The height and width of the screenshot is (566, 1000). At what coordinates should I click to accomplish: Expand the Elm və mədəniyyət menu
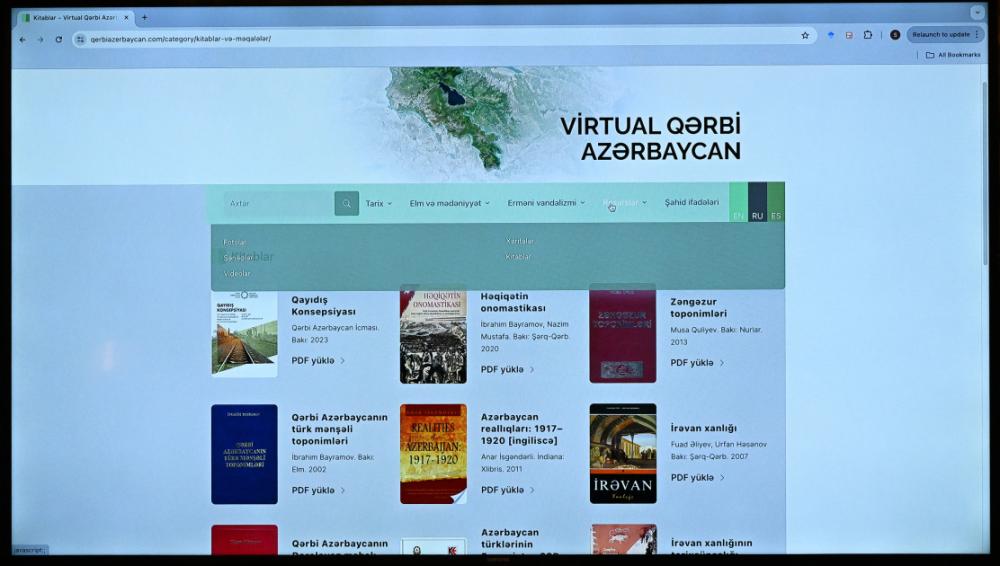(449, 203)
